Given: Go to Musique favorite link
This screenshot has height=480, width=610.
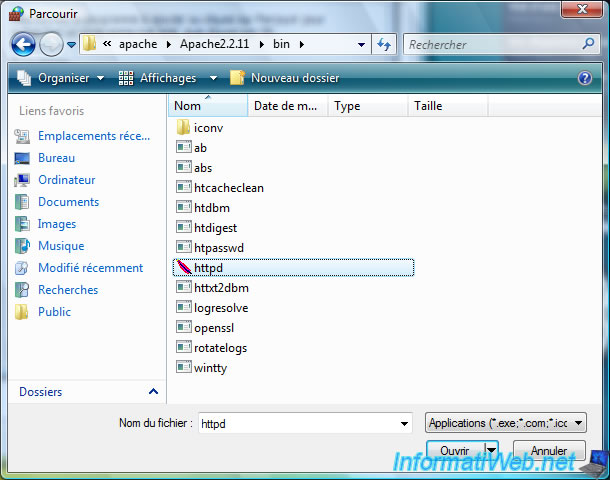Looking at the screenshot, I should 60,246.
